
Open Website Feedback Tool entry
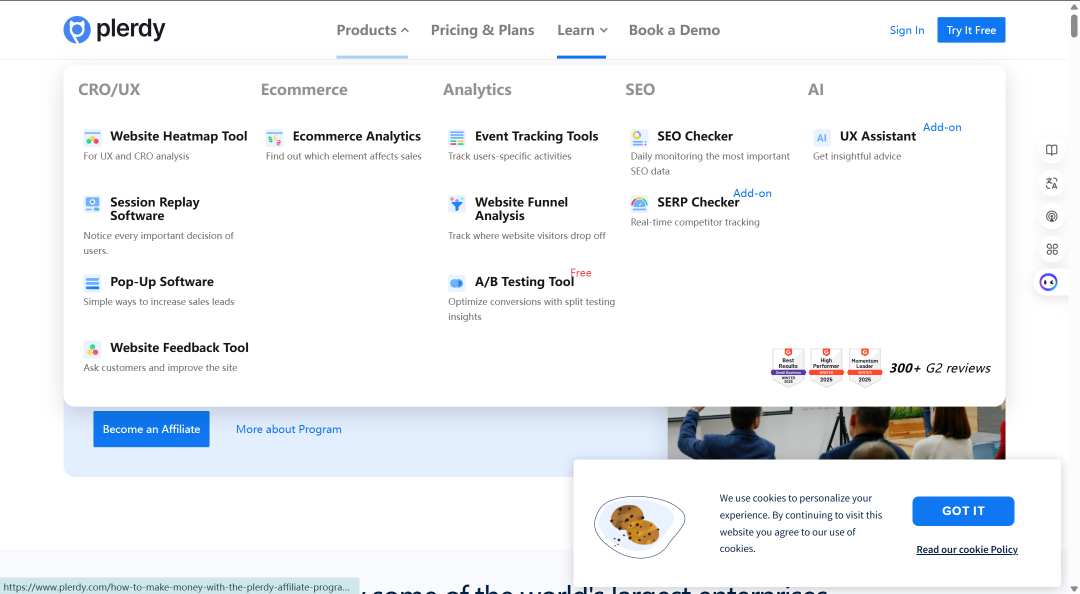[179, 348]
